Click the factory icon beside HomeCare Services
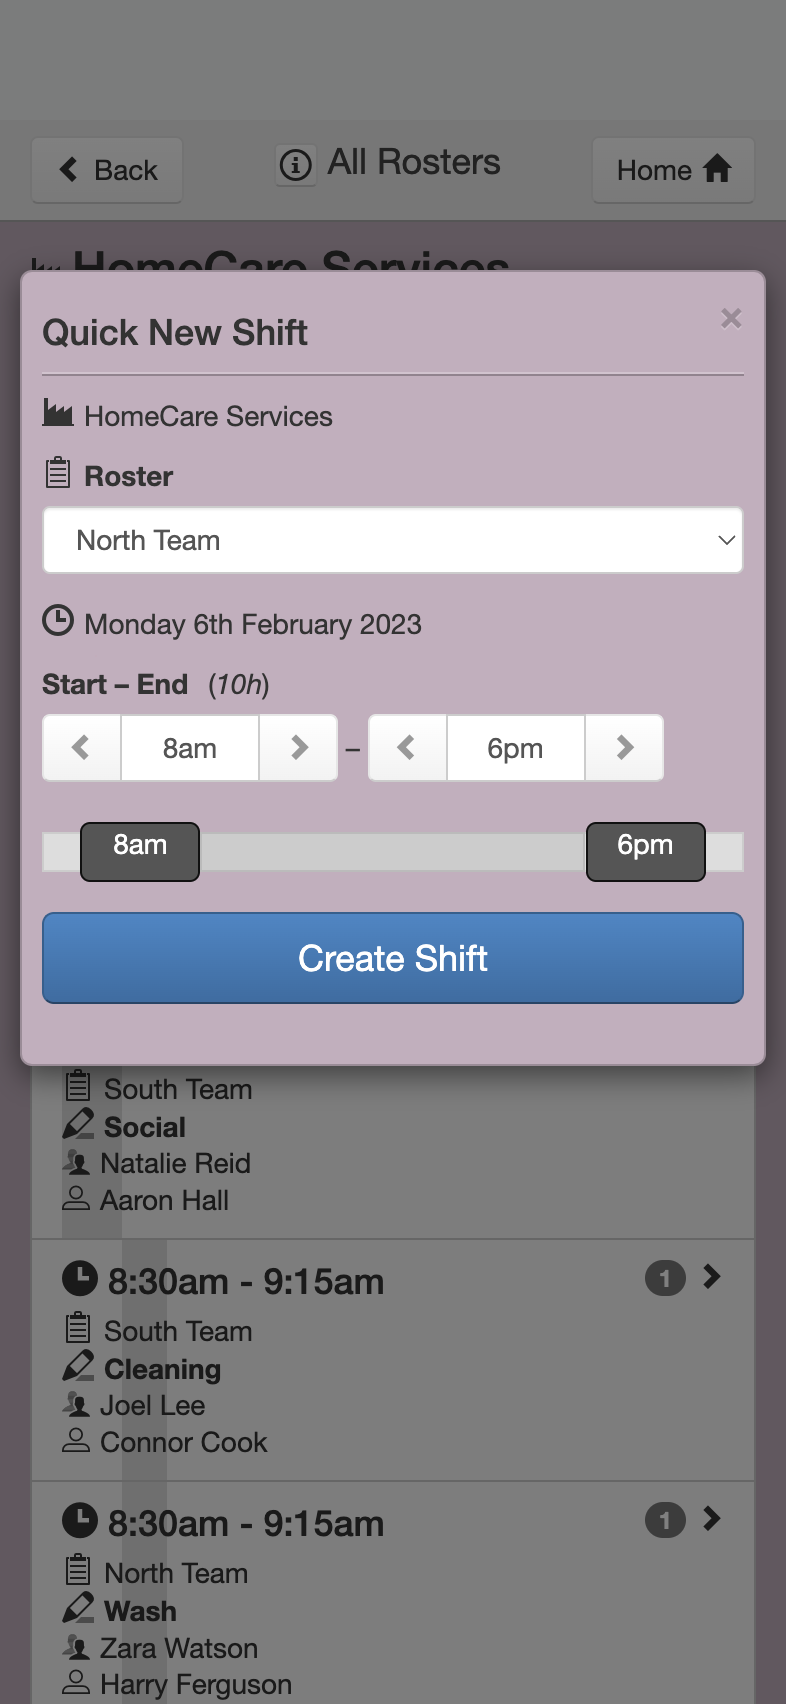 (58, 412)
